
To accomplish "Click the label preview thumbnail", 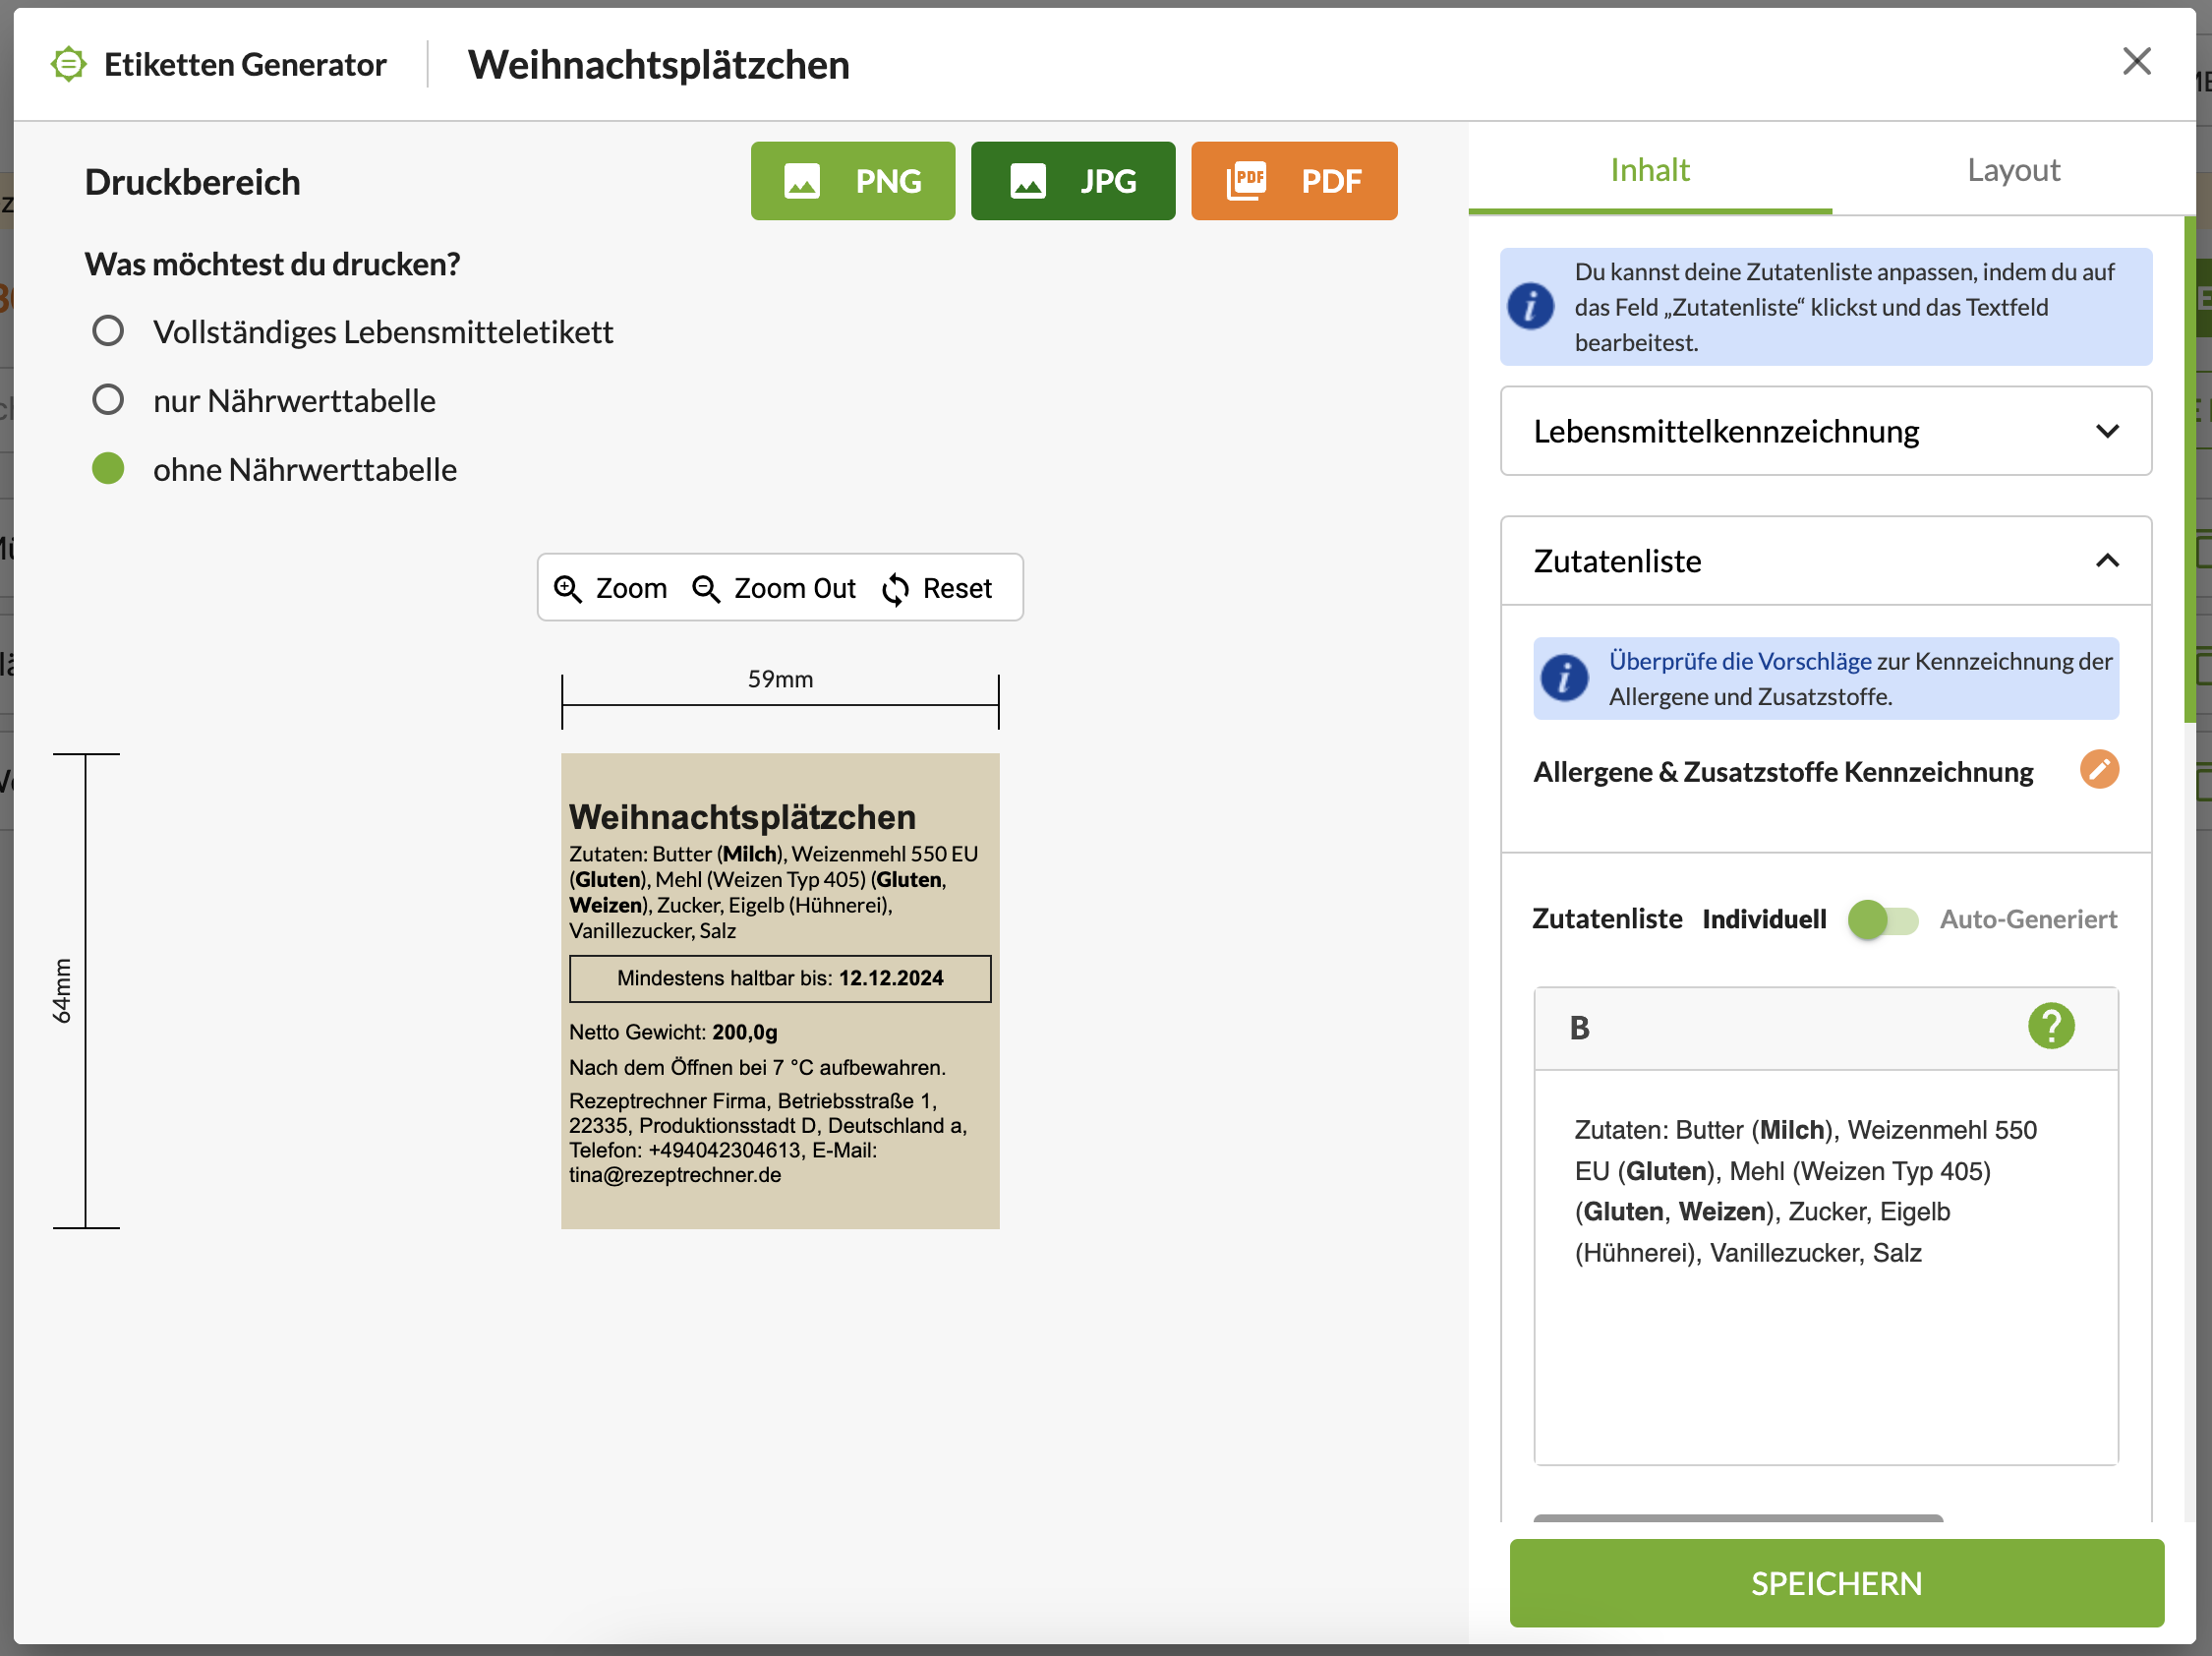I will (780, 991).
